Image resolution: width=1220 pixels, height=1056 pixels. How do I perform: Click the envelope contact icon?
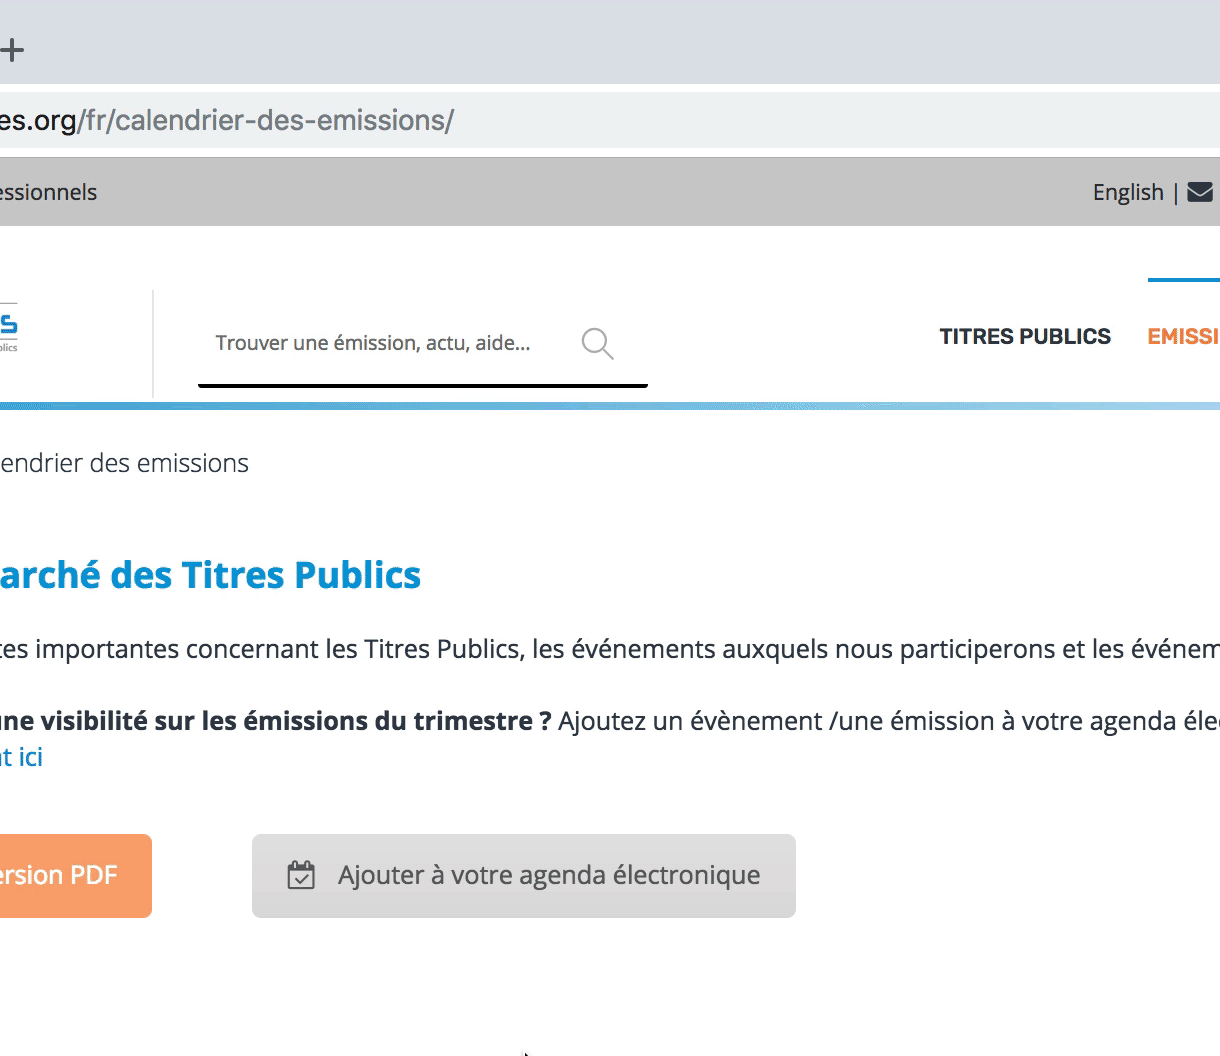tap(1200, 192)
